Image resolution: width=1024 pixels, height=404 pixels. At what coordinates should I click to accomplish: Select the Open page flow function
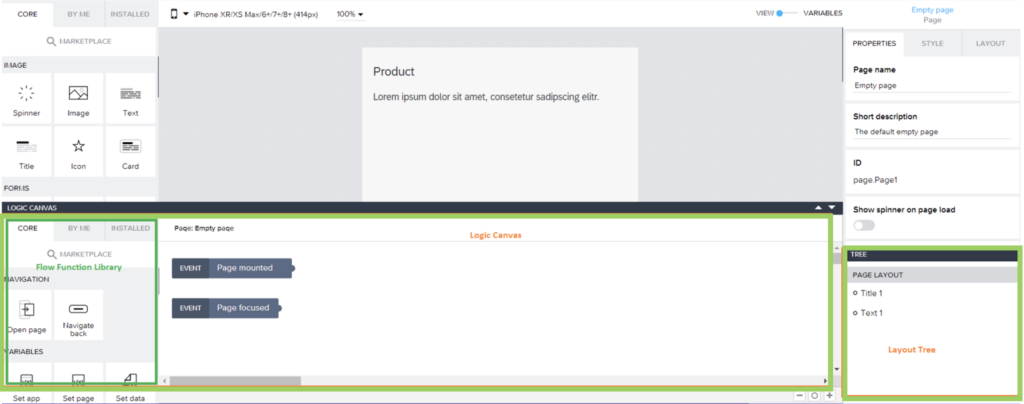[x=27, y=310]
